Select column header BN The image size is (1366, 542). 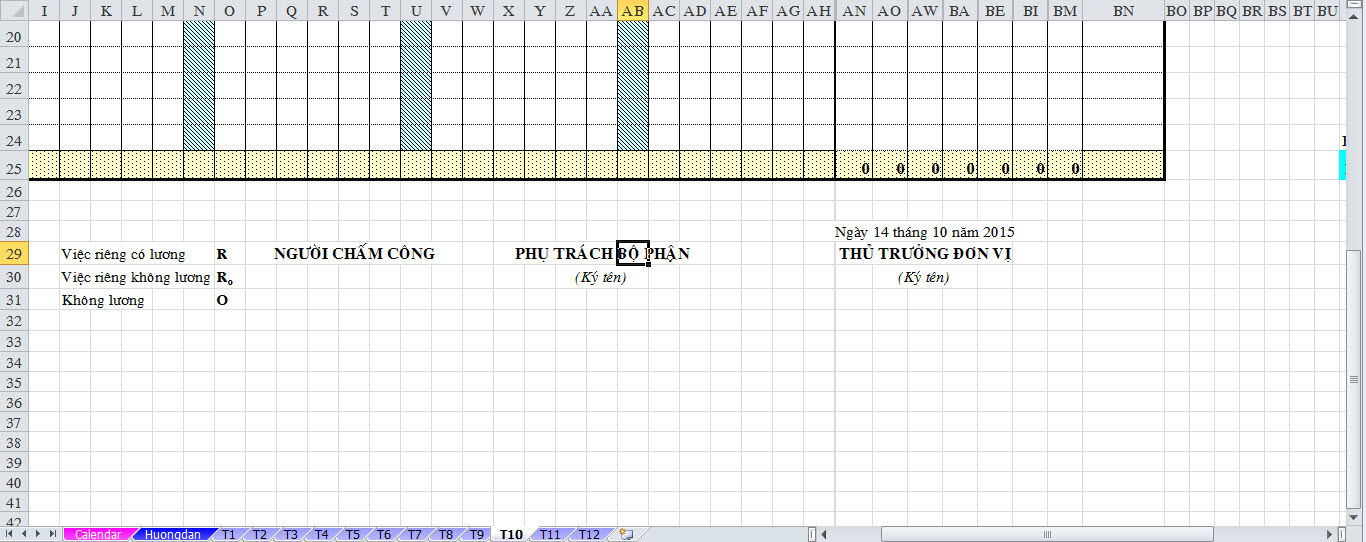1123,11
